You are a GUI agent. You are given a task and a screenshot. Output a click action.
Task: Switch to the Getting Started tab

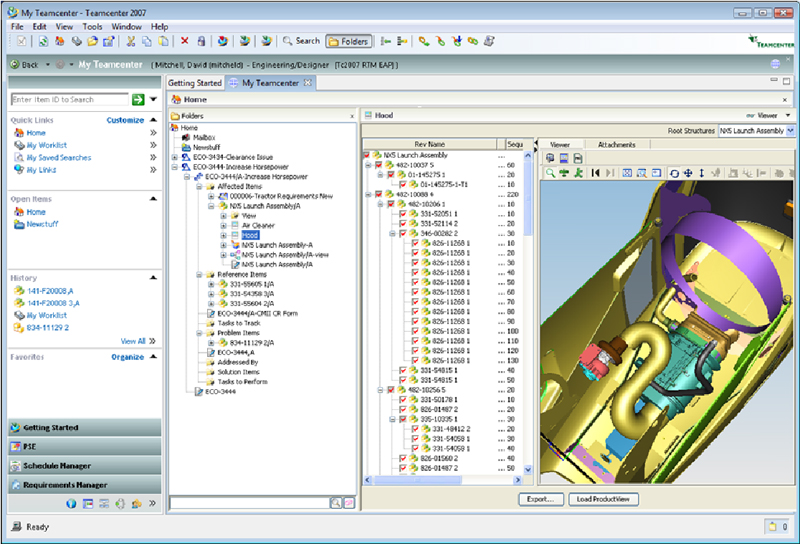pyautogui.click(x=195, y=83)
